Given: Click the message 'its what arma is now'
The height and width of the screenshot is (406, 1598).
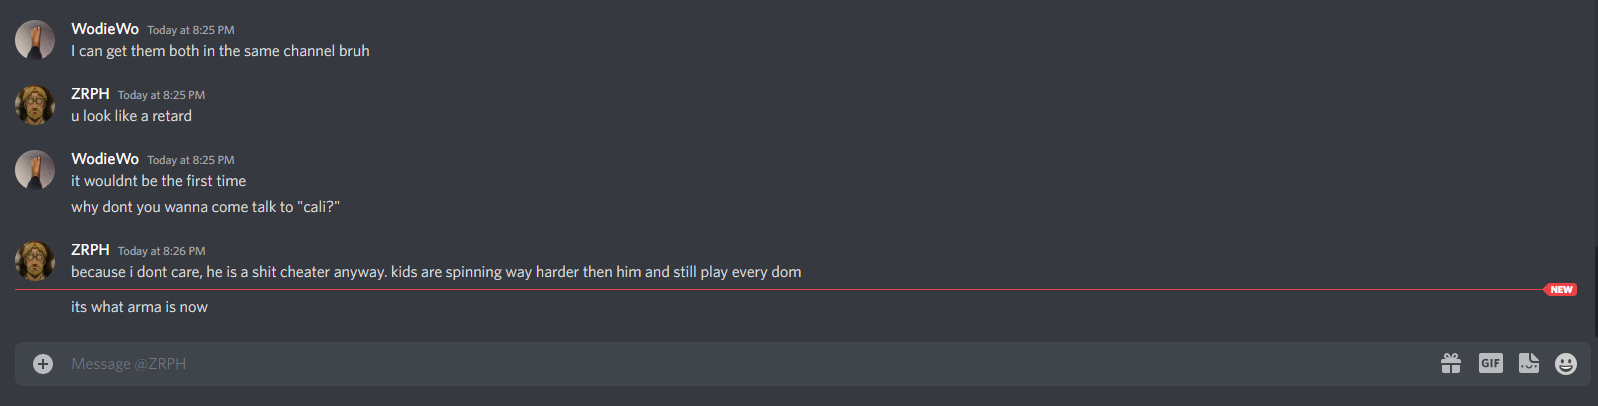Looking at the screenshot, I should (x=139, y=307).
